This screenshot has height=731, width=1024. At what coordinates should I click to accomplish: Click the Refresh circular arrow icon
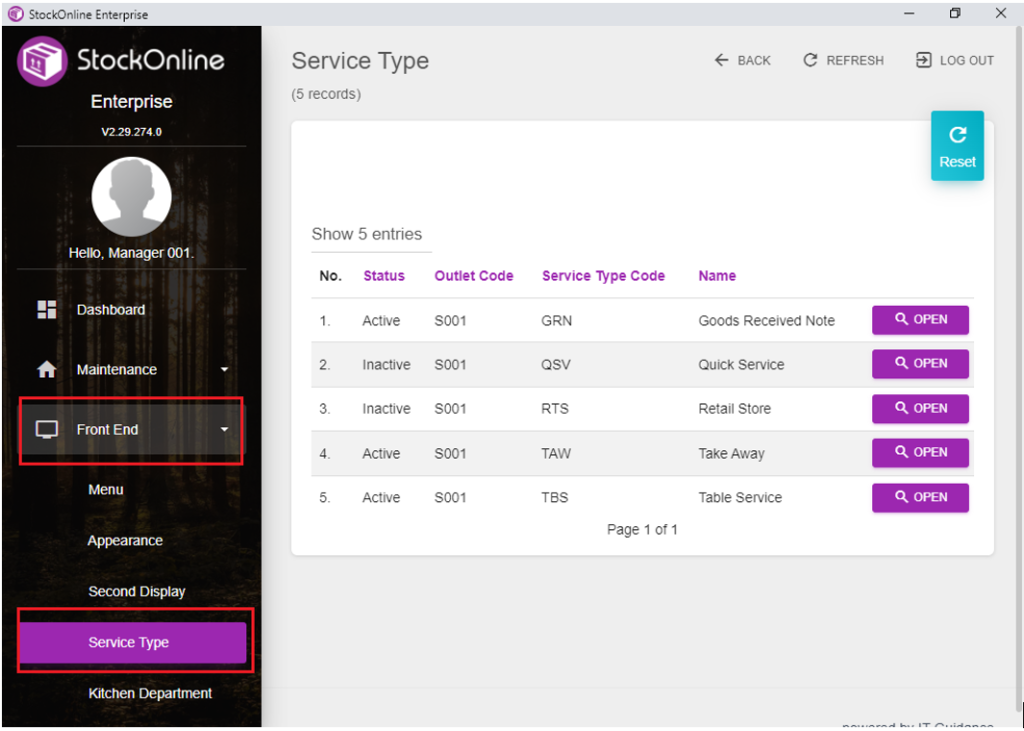tap(810, 61)
